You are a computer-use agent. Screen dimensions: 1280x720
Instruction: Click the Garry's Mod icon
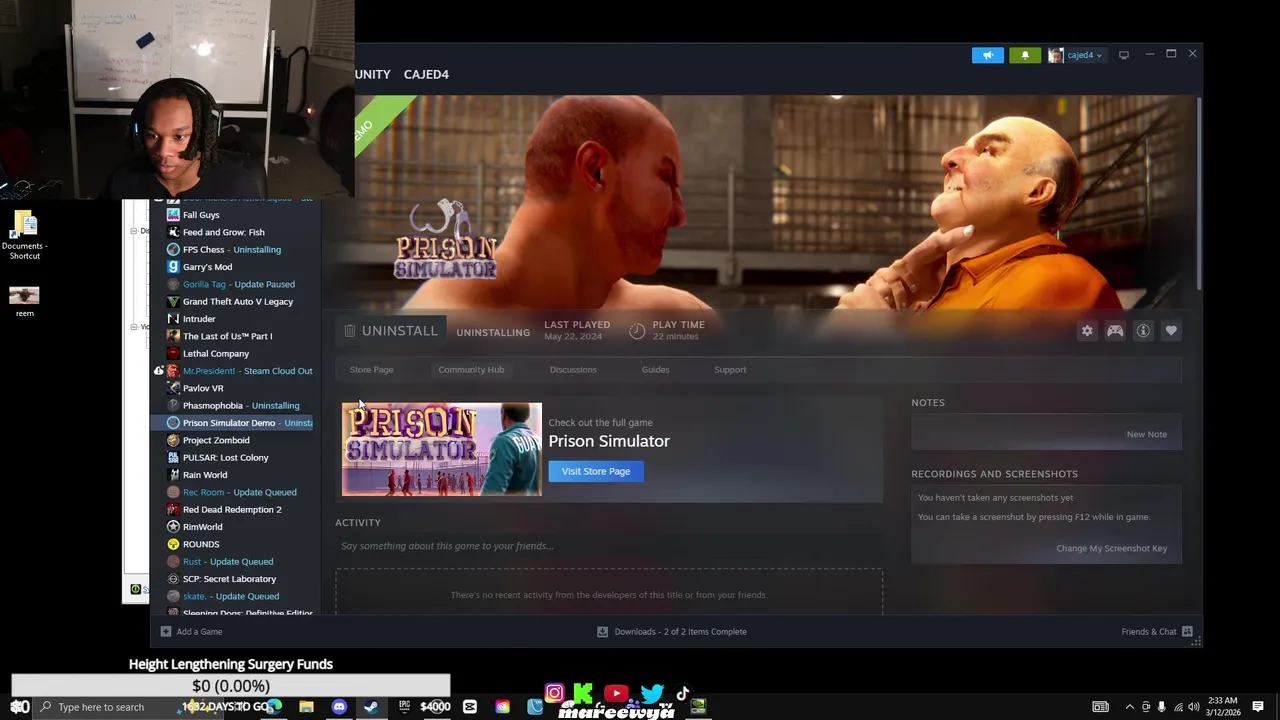click(173, 267)
